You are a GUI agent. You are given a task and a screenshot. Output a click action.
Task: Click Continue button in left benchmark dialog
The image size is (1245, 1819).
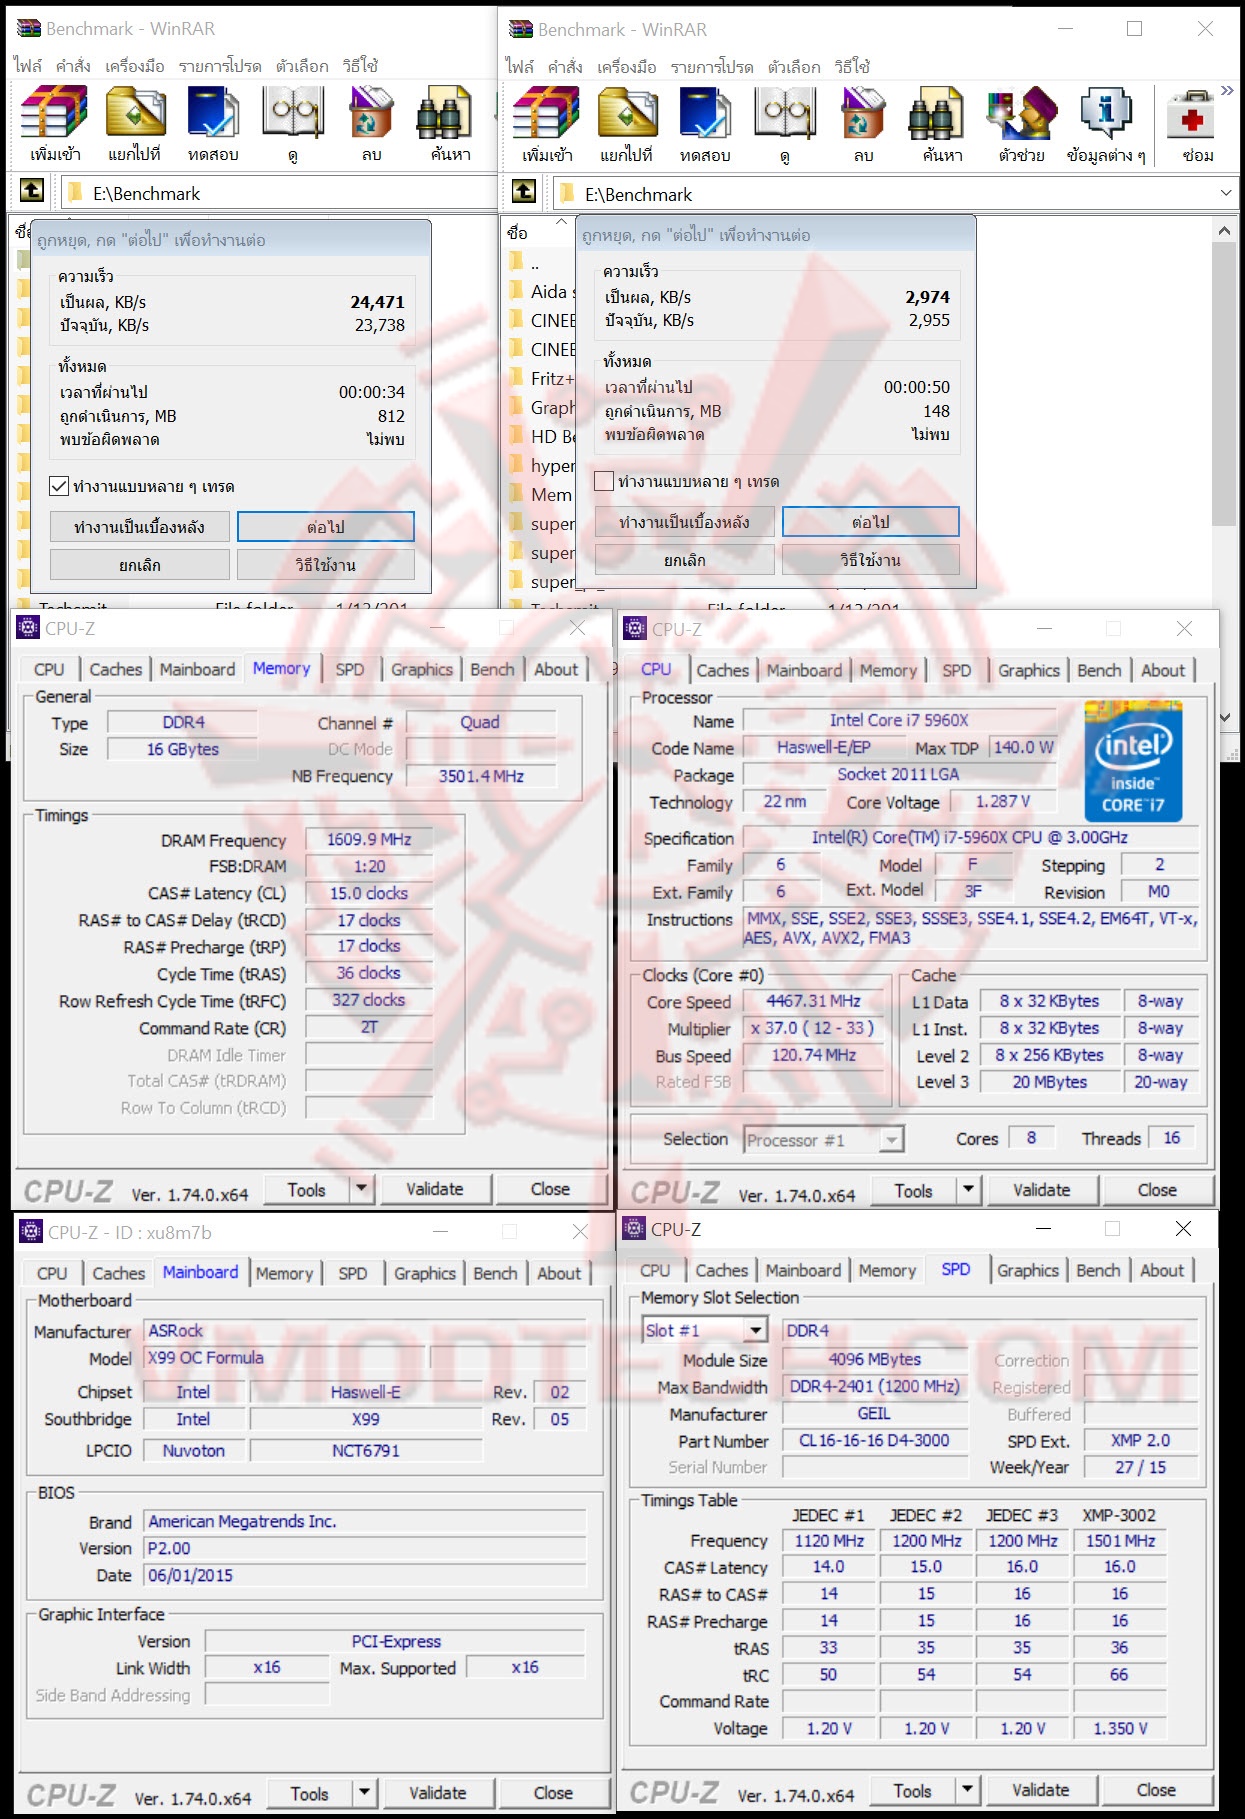pos(326,527)
